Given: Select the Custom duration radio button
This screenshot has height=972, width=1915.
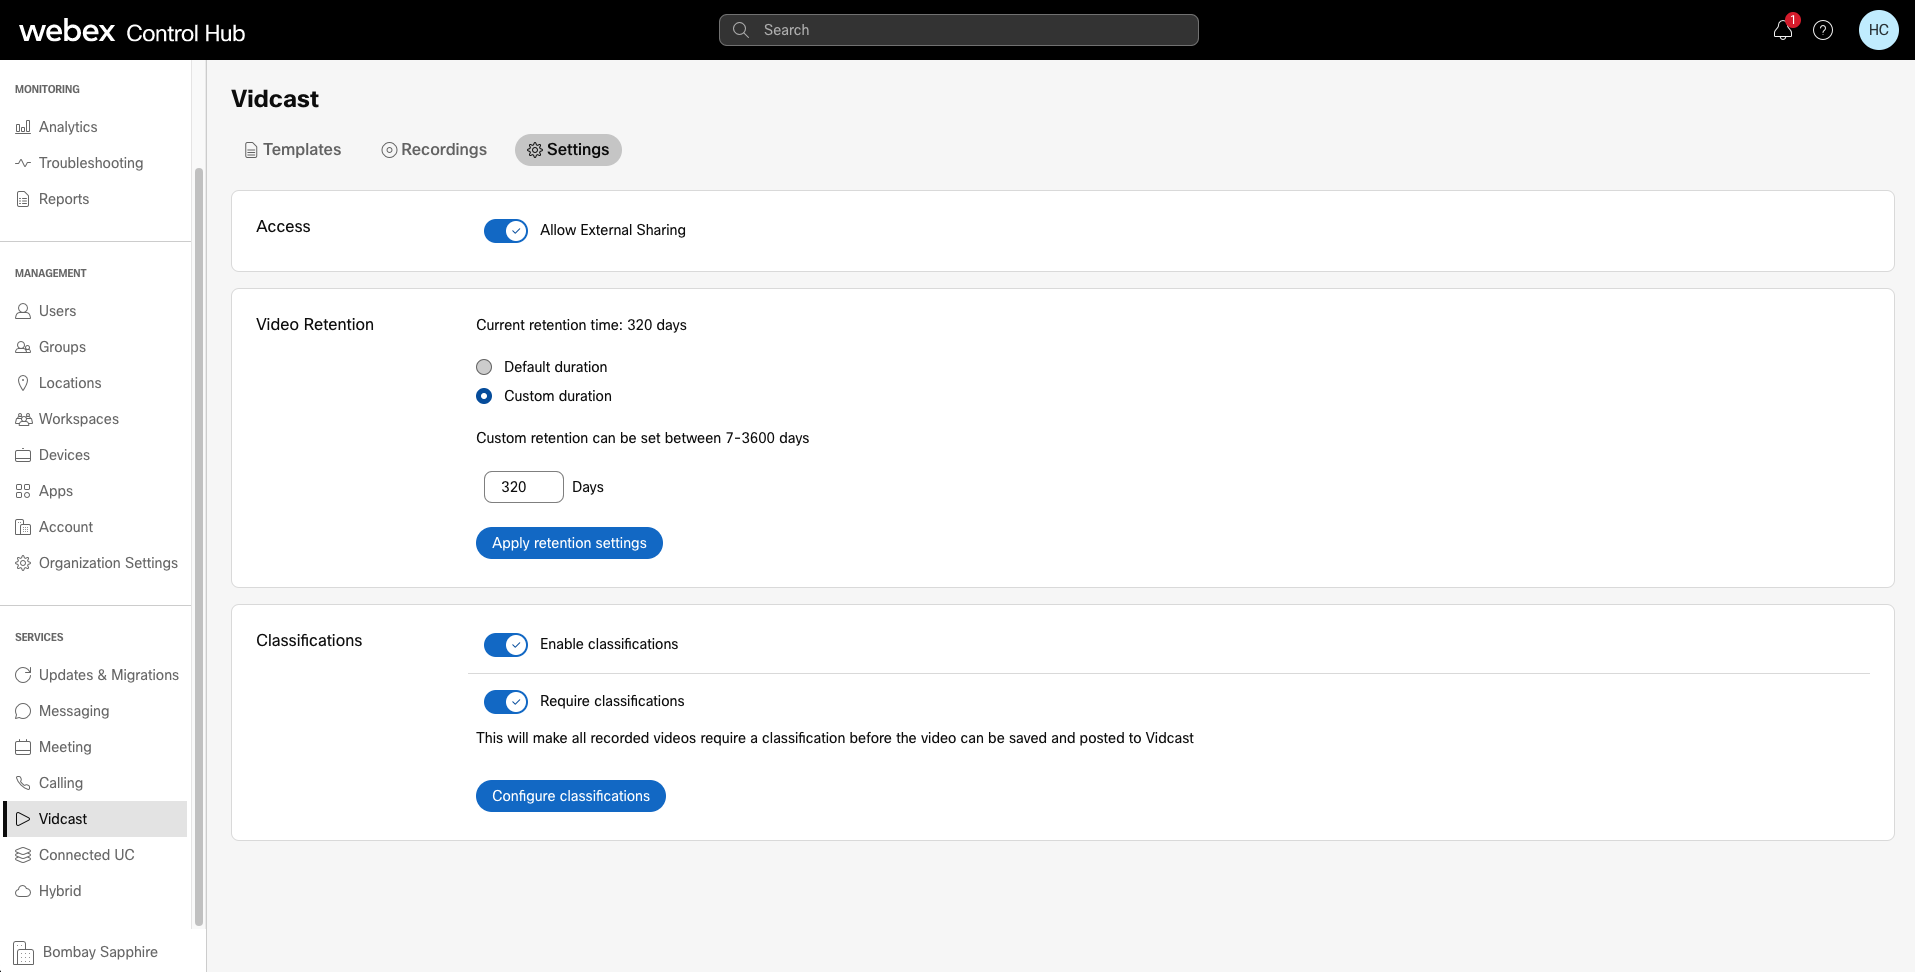Looking at the screenshot, I should click(x=484, y=396).
